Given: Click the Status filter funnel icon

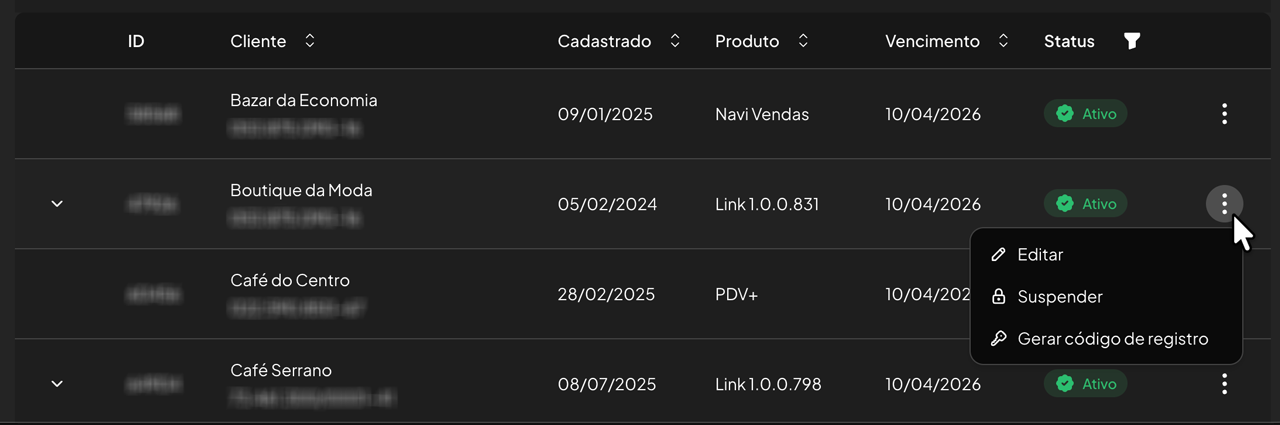Looking at the screenshot, I should (x=1132, y=41).
